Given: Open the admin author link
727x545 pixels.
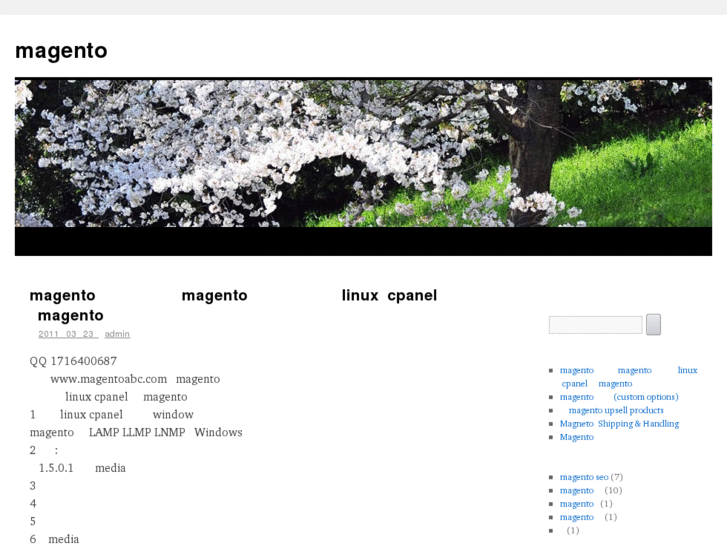Looking at the screenshot, I should [x=117, y=334].
